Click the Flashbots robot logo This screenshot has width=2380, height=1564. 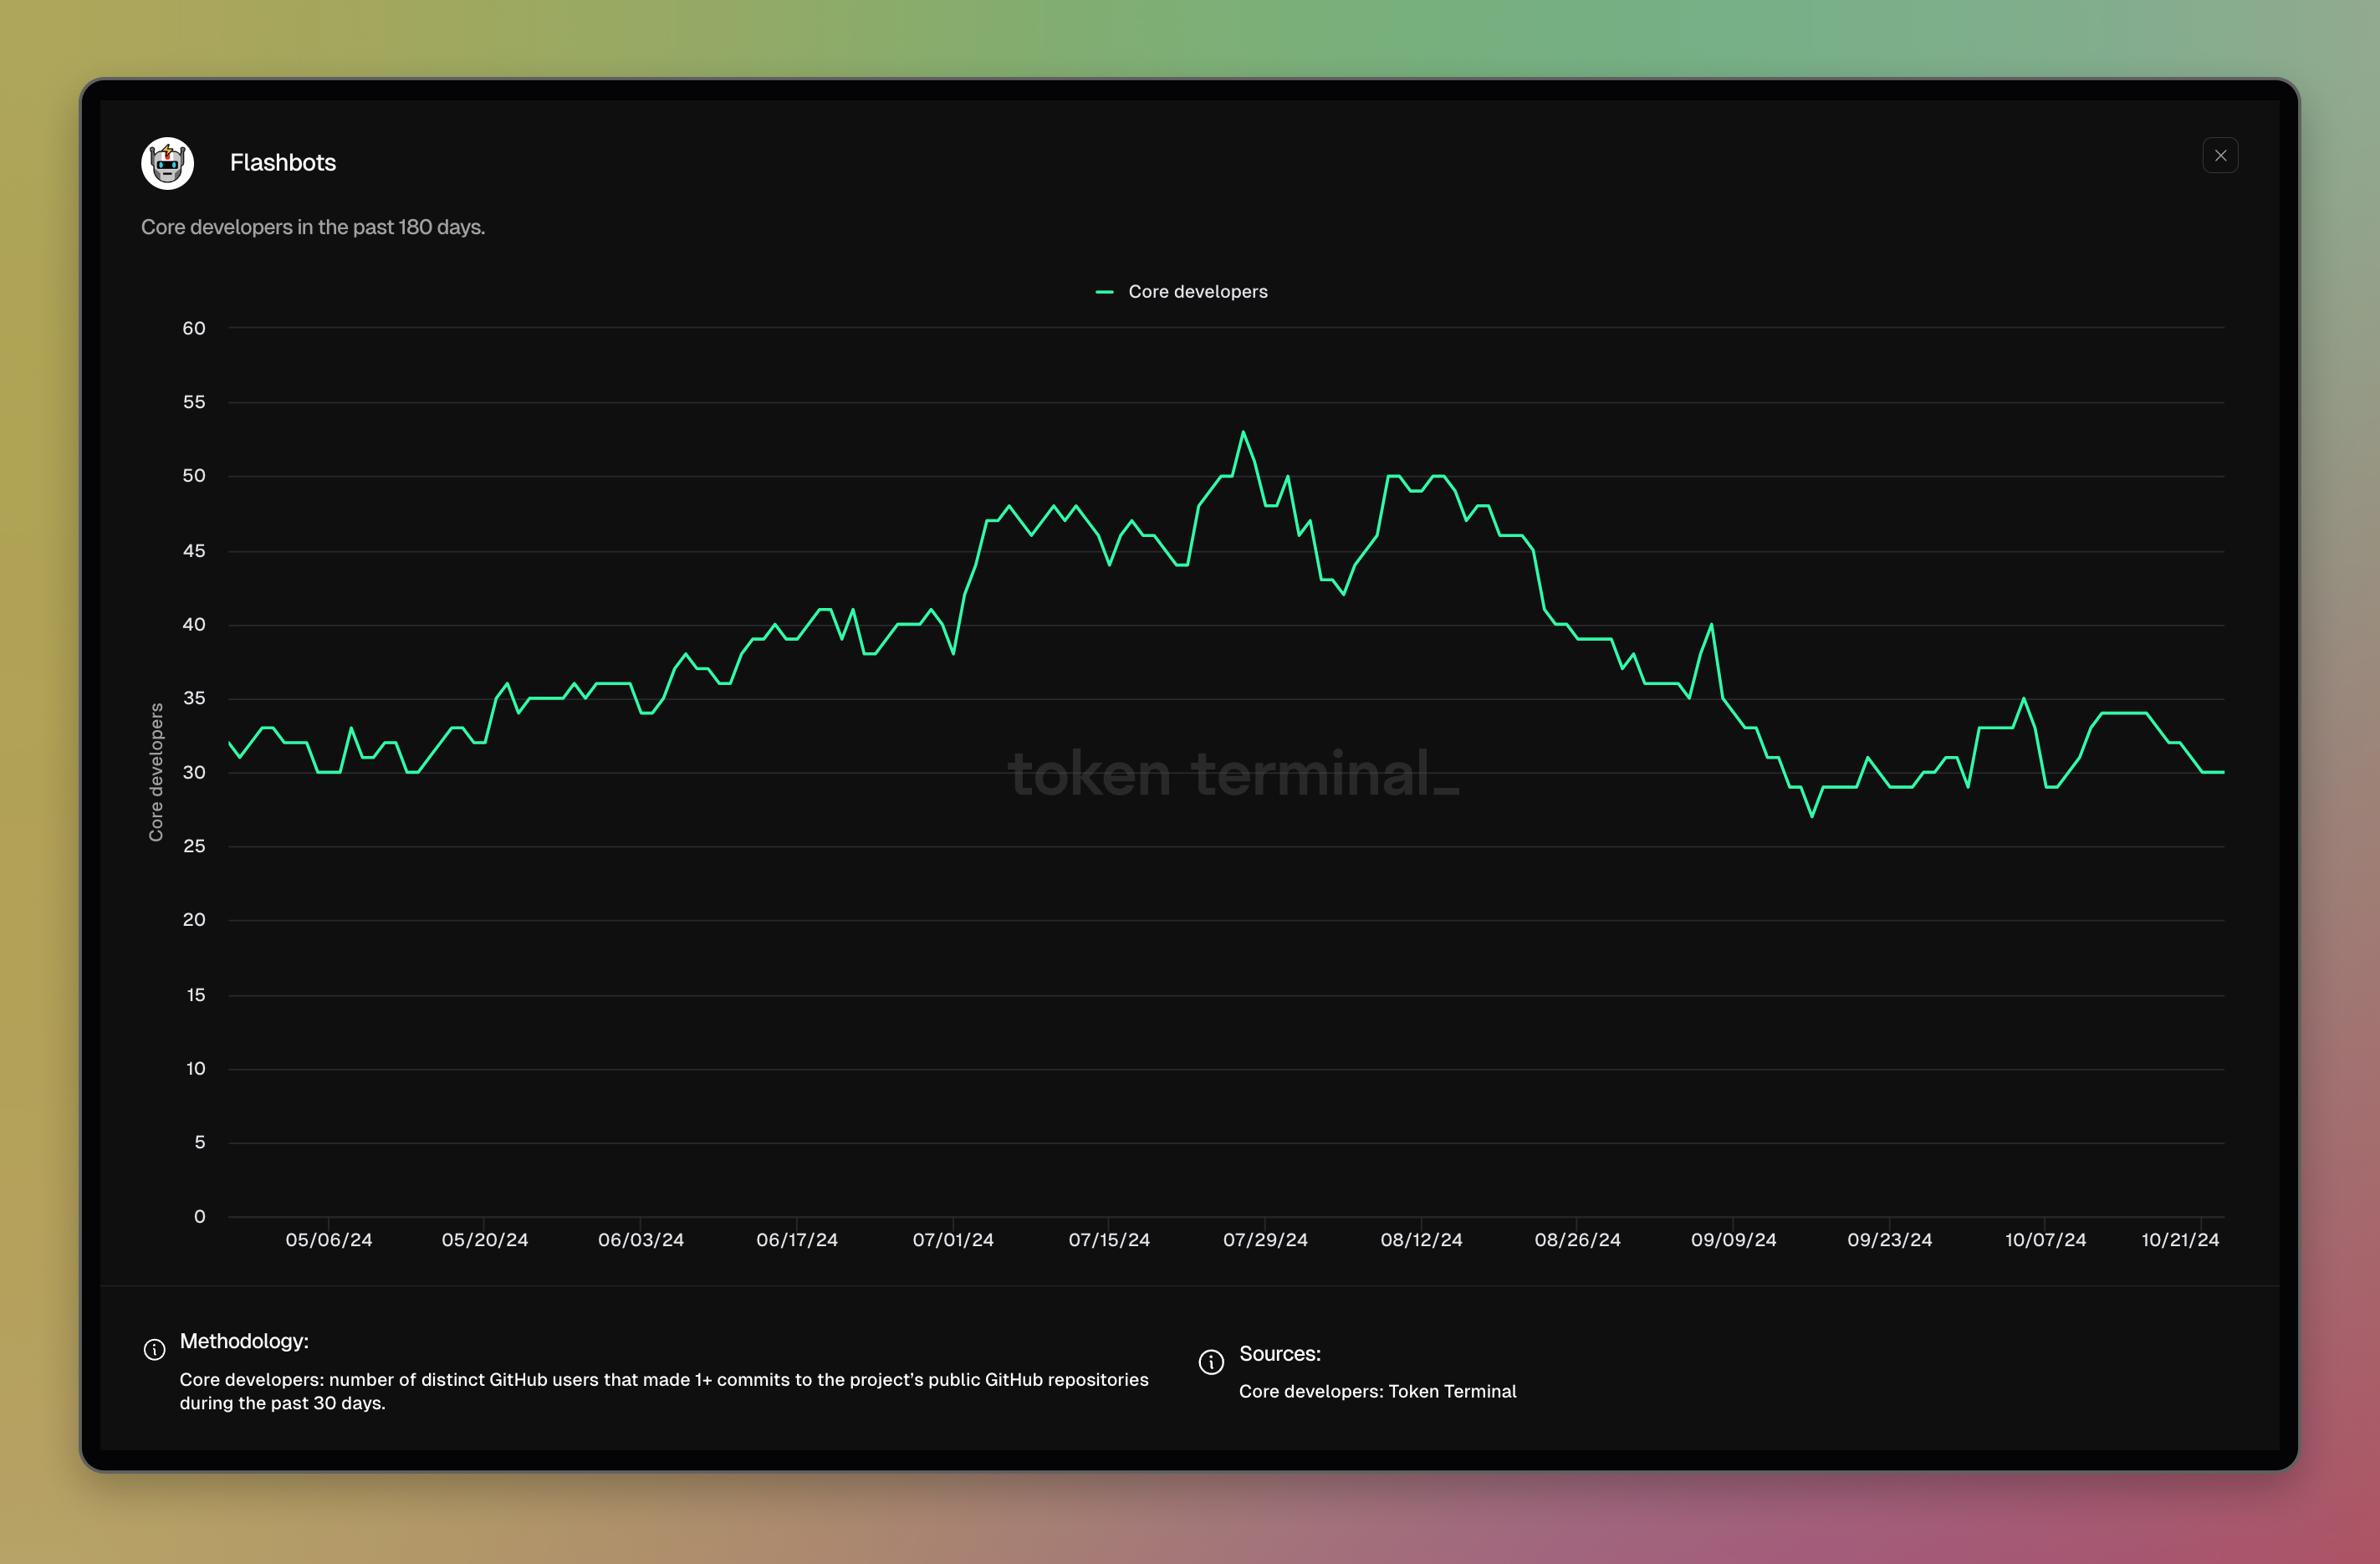point(167,163)
